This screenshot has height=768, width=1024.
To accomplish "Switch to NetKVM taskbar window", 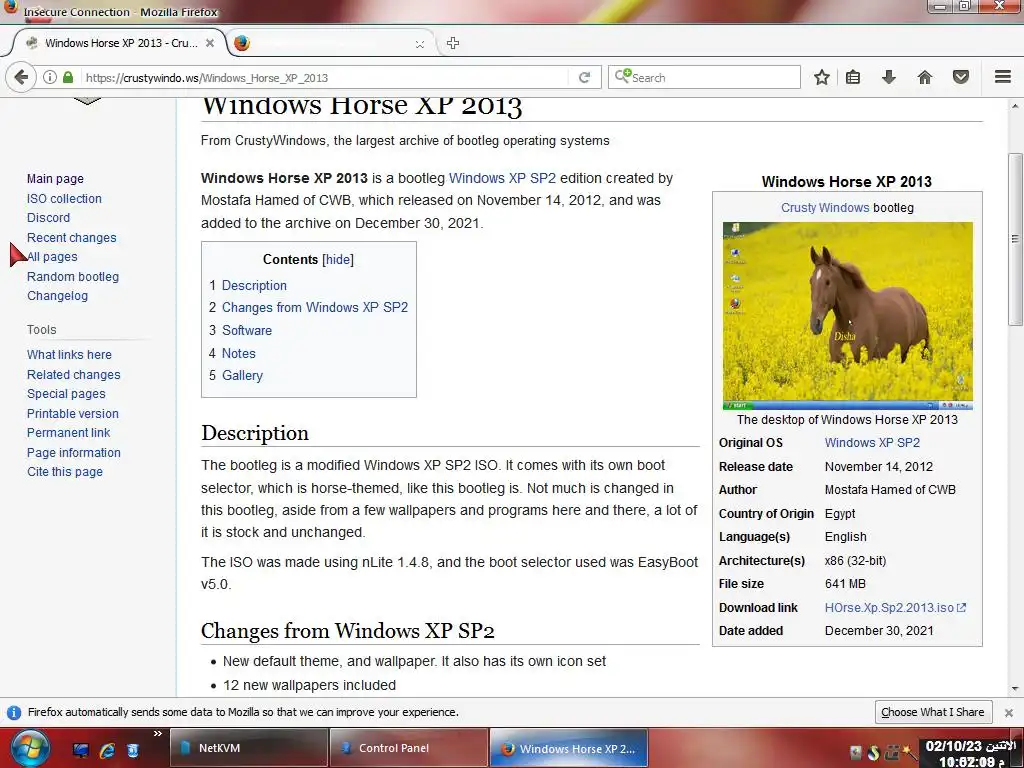I will click(248, 748).
